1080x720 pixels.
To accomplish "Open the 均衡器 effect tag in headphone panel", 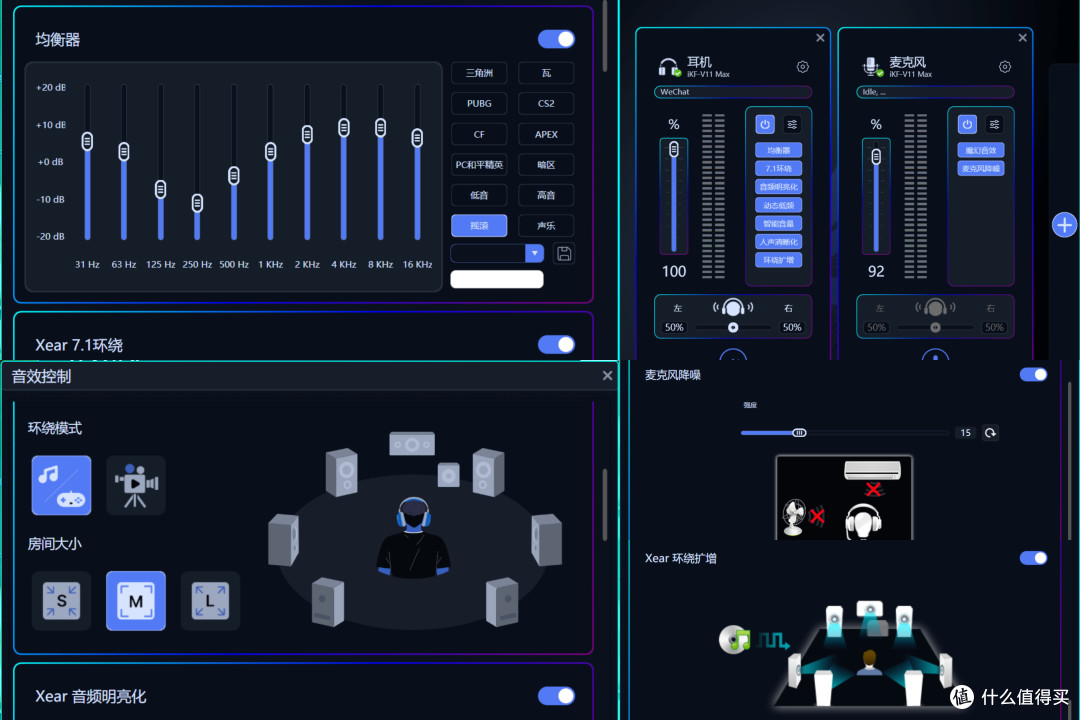I will tap(778, 150).
